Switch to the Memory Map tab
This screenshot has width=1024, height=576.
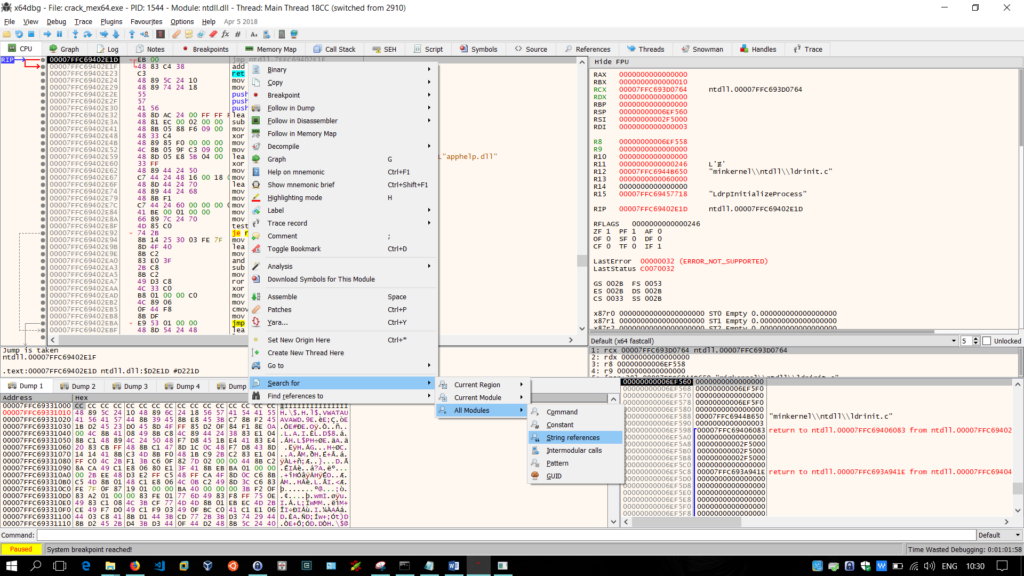coord(269,49)
